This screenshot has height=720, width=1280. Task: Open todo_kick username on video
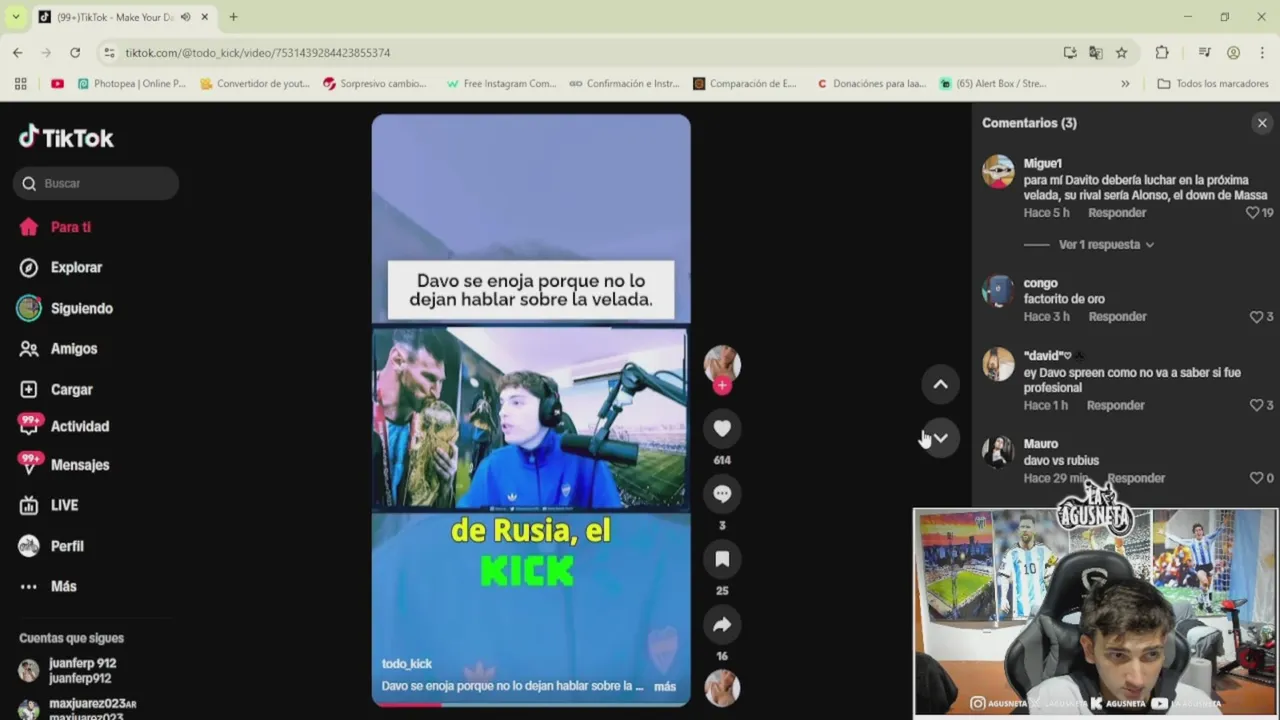406,664
